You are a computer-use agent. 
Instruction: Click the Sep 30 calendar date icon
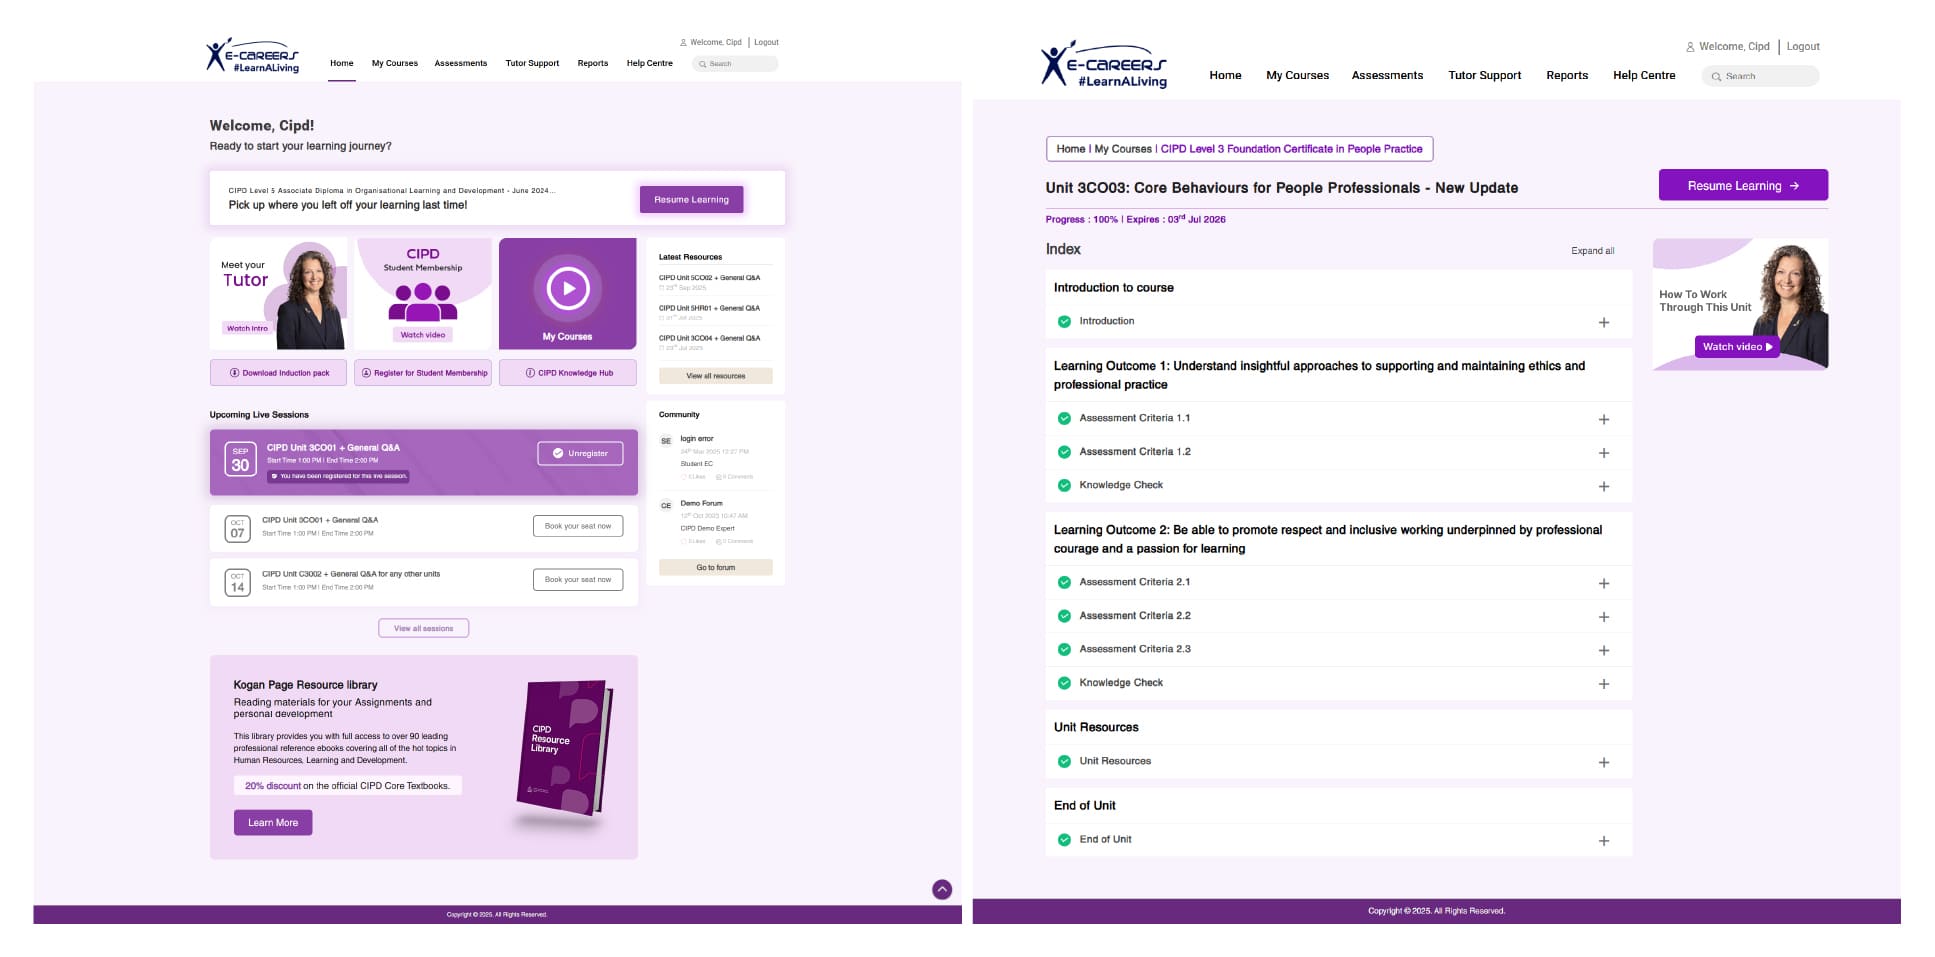click(240, 459)
